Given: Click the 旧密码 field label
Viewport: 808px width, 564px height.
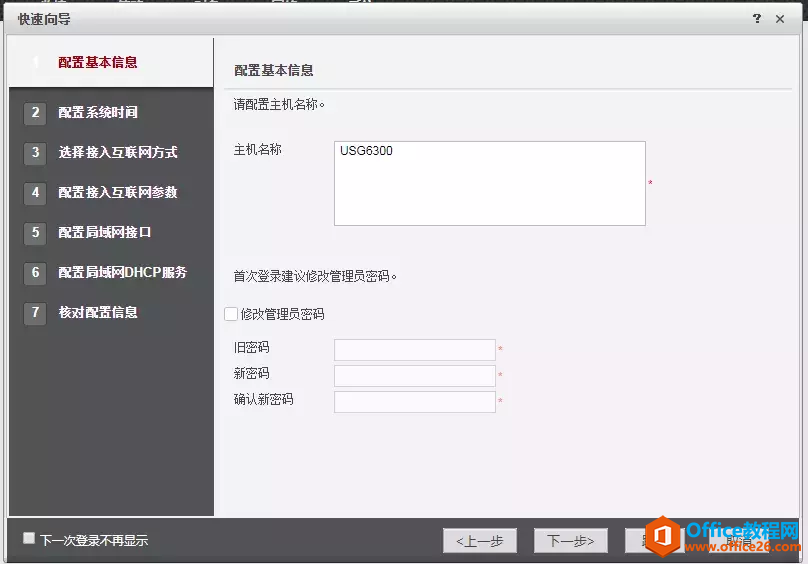Looking at the screenshot, I should click(x=251, y=347).
